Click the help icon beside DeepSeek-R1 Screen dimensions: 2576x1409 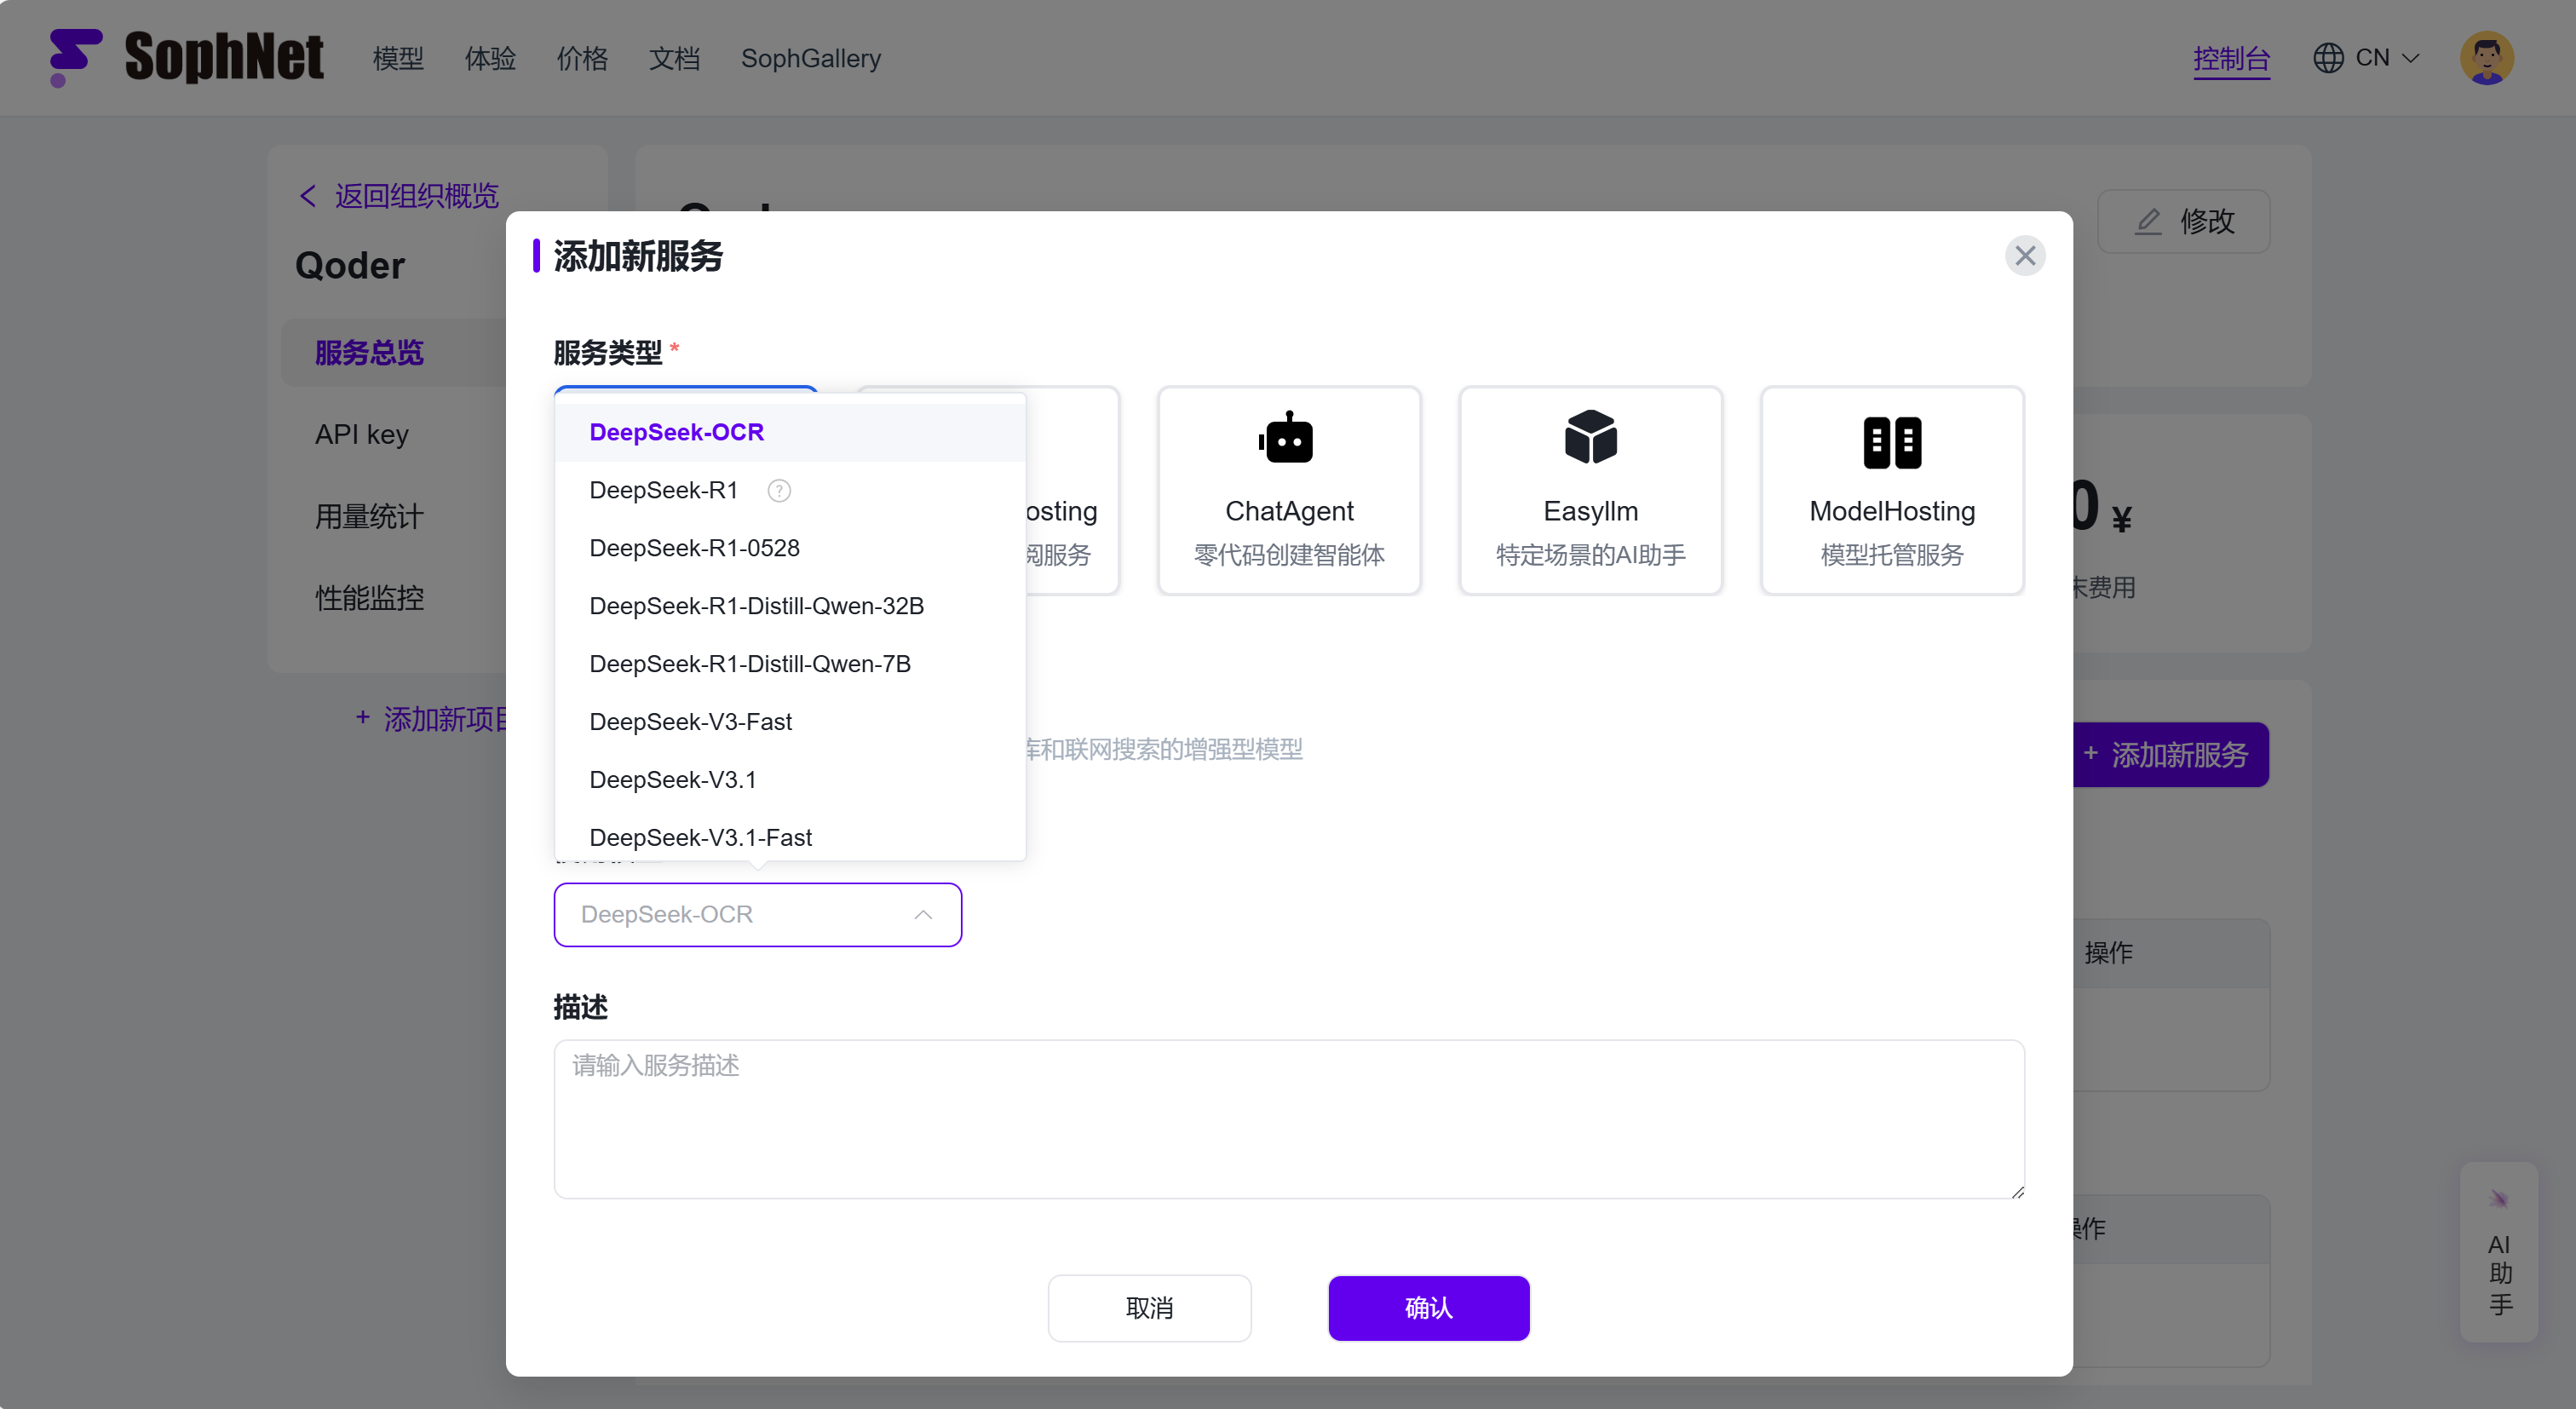(x=779, y=490)
